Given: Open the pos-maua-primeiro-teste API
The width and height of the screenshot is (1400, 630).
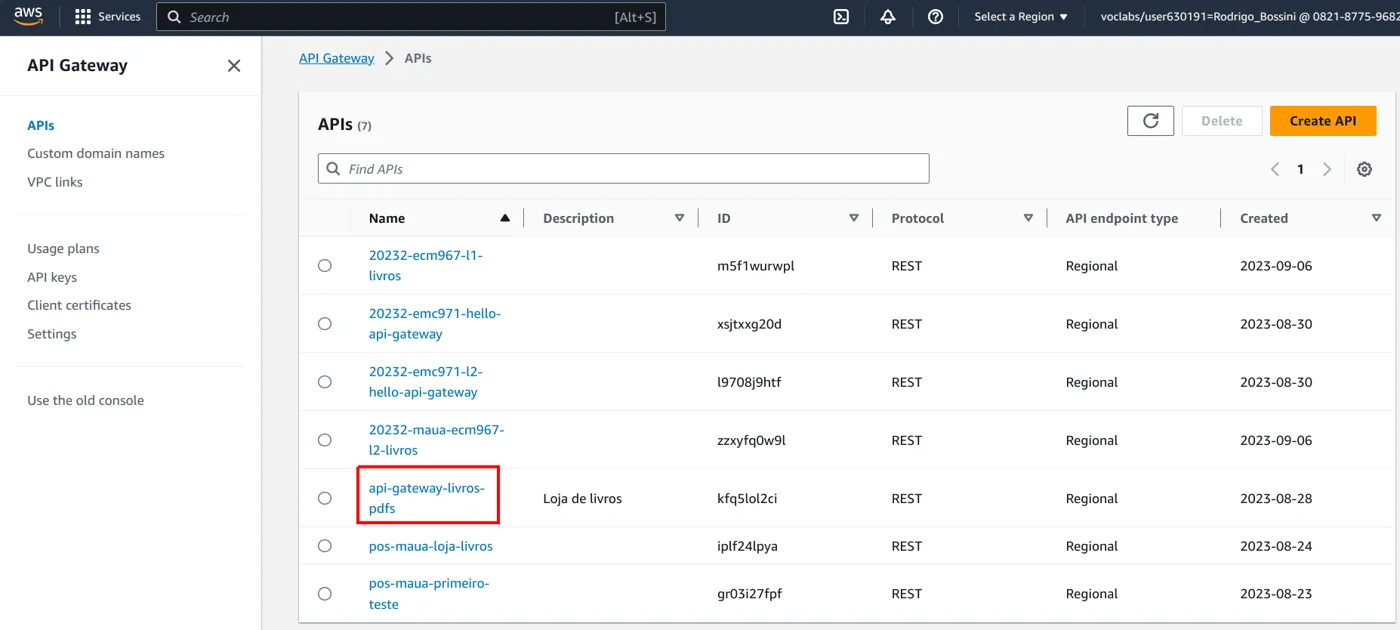Looking at the screenshot, I should pos(429,594).
